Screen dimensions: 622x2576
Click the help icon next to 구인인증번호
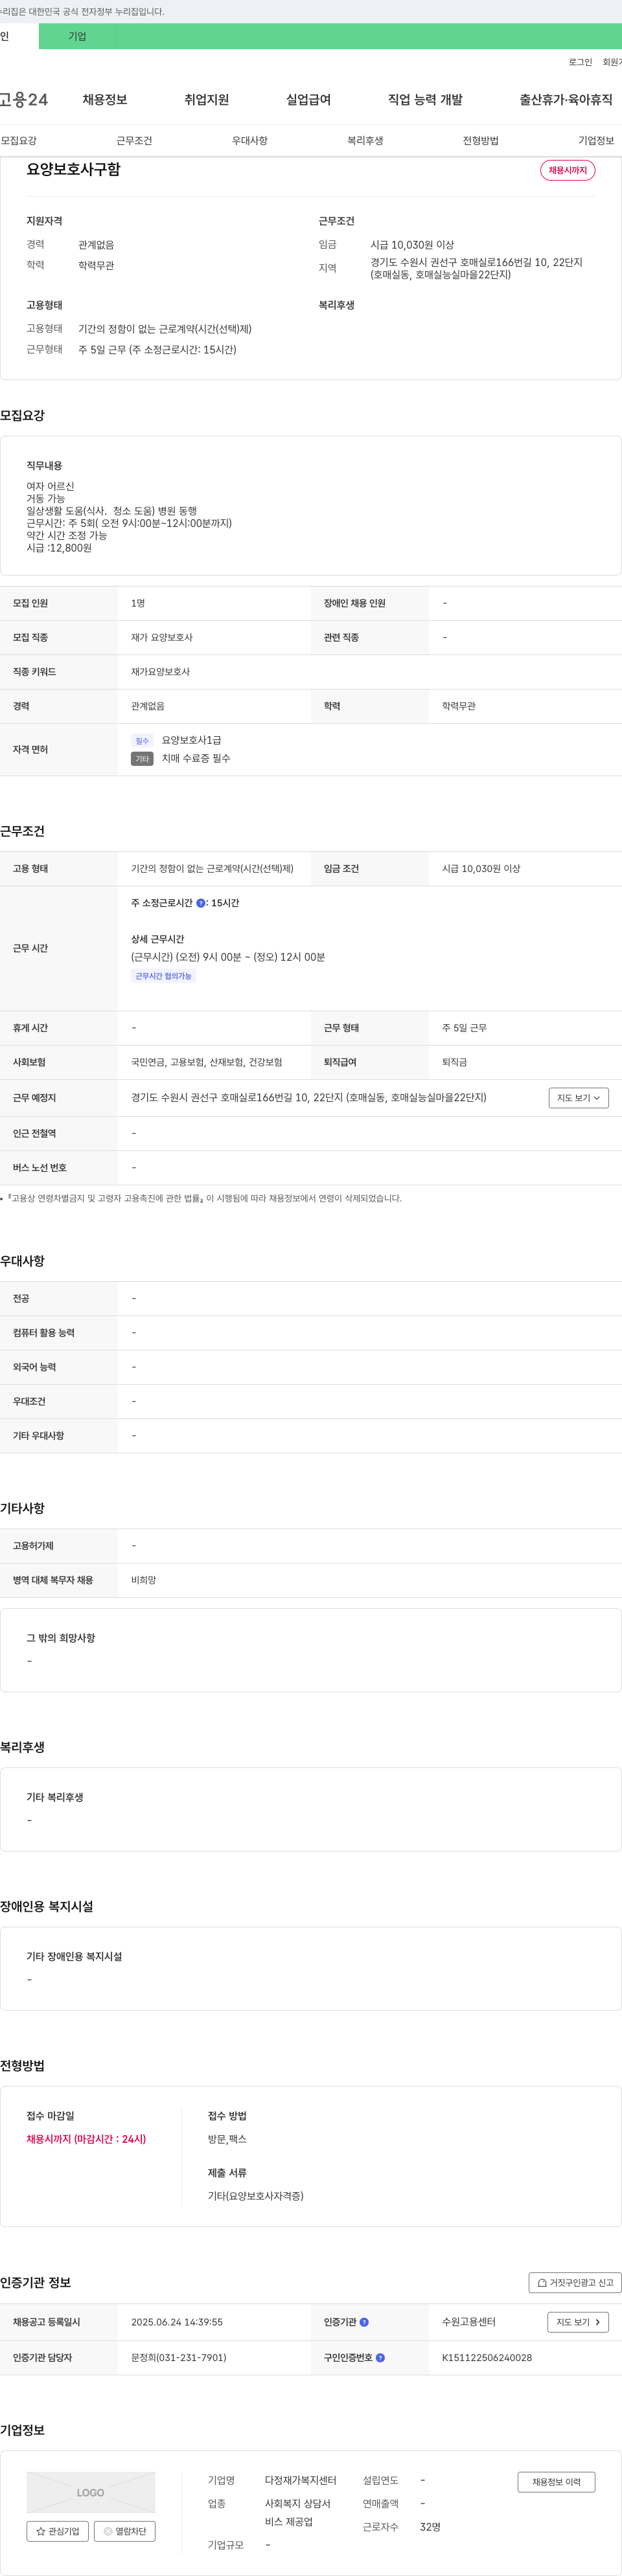click(x=380, y=2357)
